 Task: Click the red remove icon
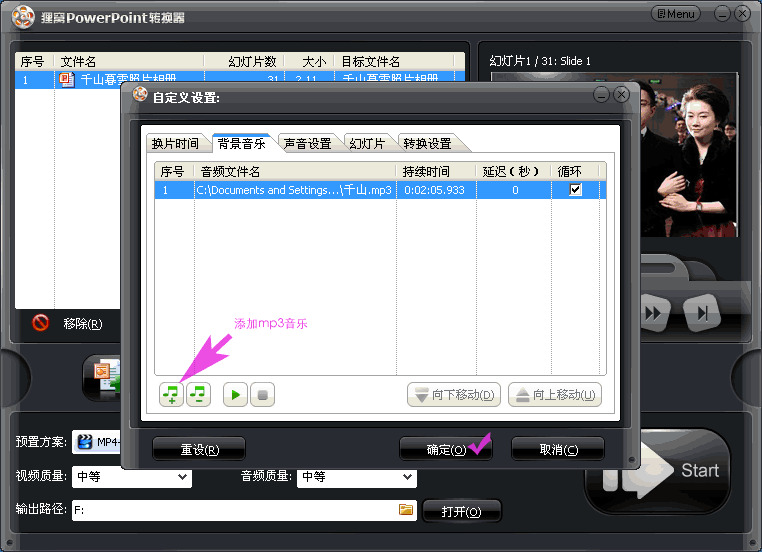coord(40,323)
